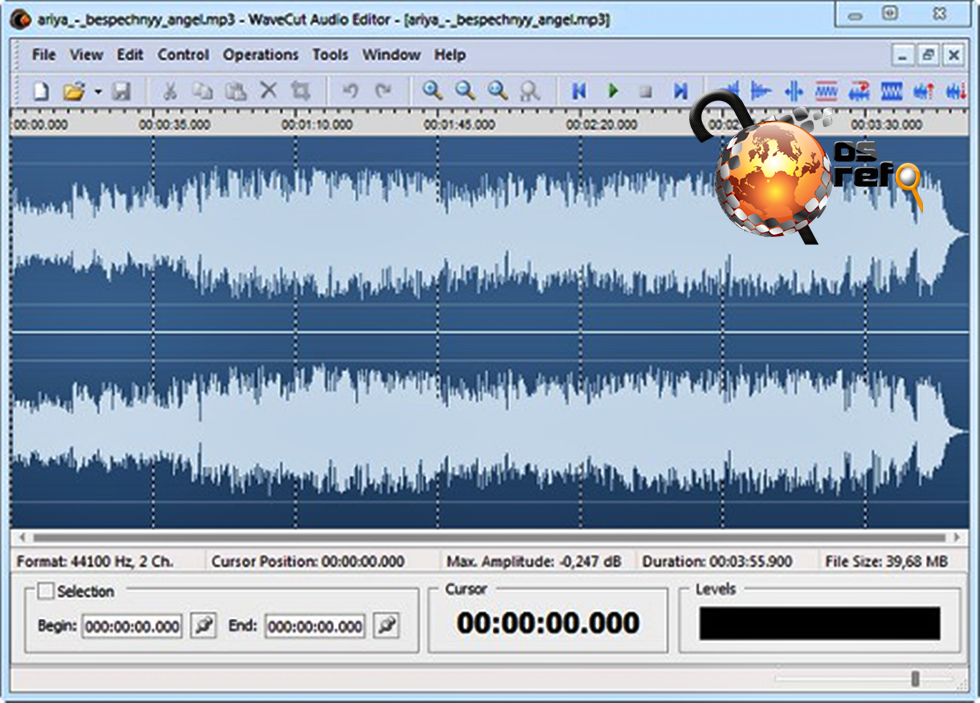This screenshot has width=980, height=703.
Task: Click the waveform icon with red arrow
Action: 859,91
